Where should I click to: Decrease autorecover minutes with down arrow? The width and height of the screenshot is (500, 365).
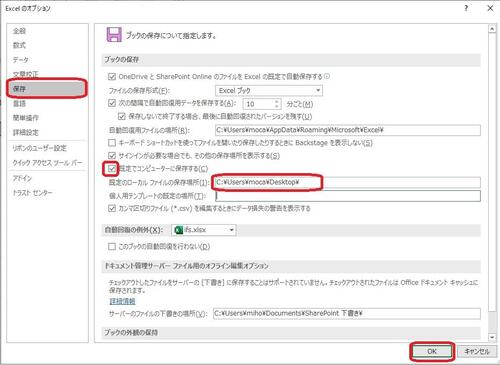(x=277, y=106)
